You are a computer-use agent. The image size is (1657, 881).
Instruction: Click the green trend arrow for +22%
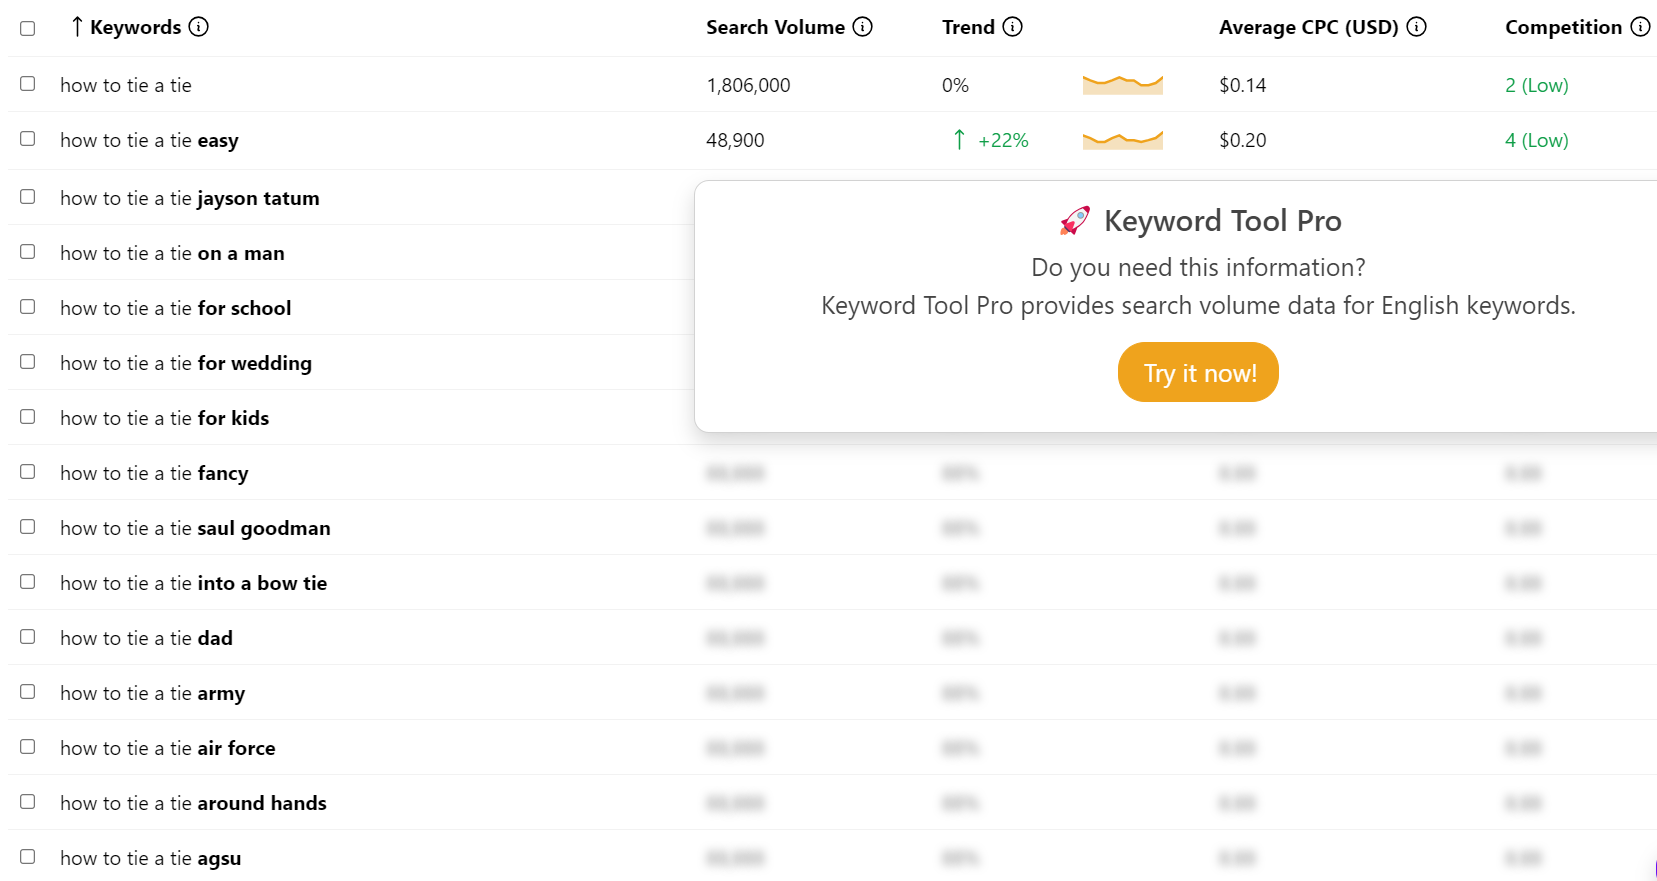[x=959, y=140]
